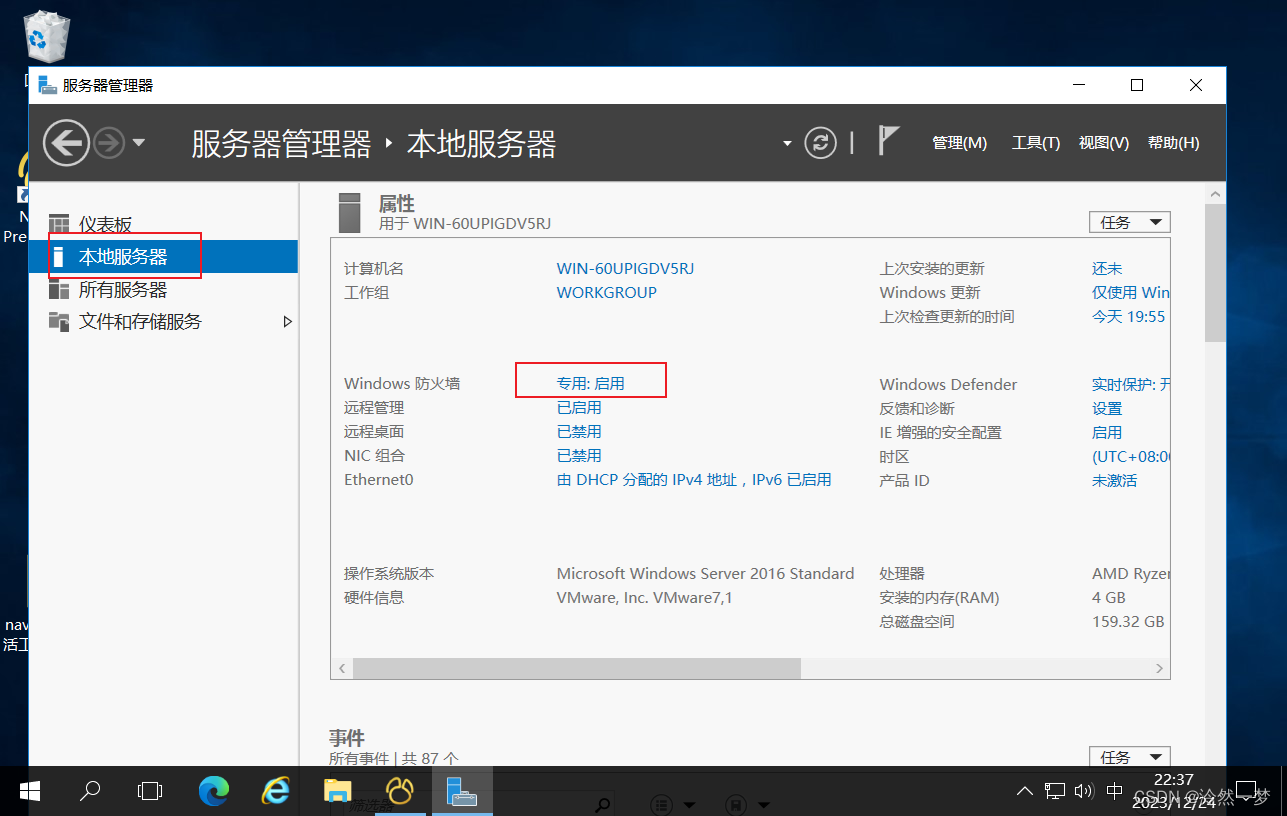Viewport: 1287px width, 816px height.
Task: Open the 工具(T) menu
Action: (x=1035, y=142)
